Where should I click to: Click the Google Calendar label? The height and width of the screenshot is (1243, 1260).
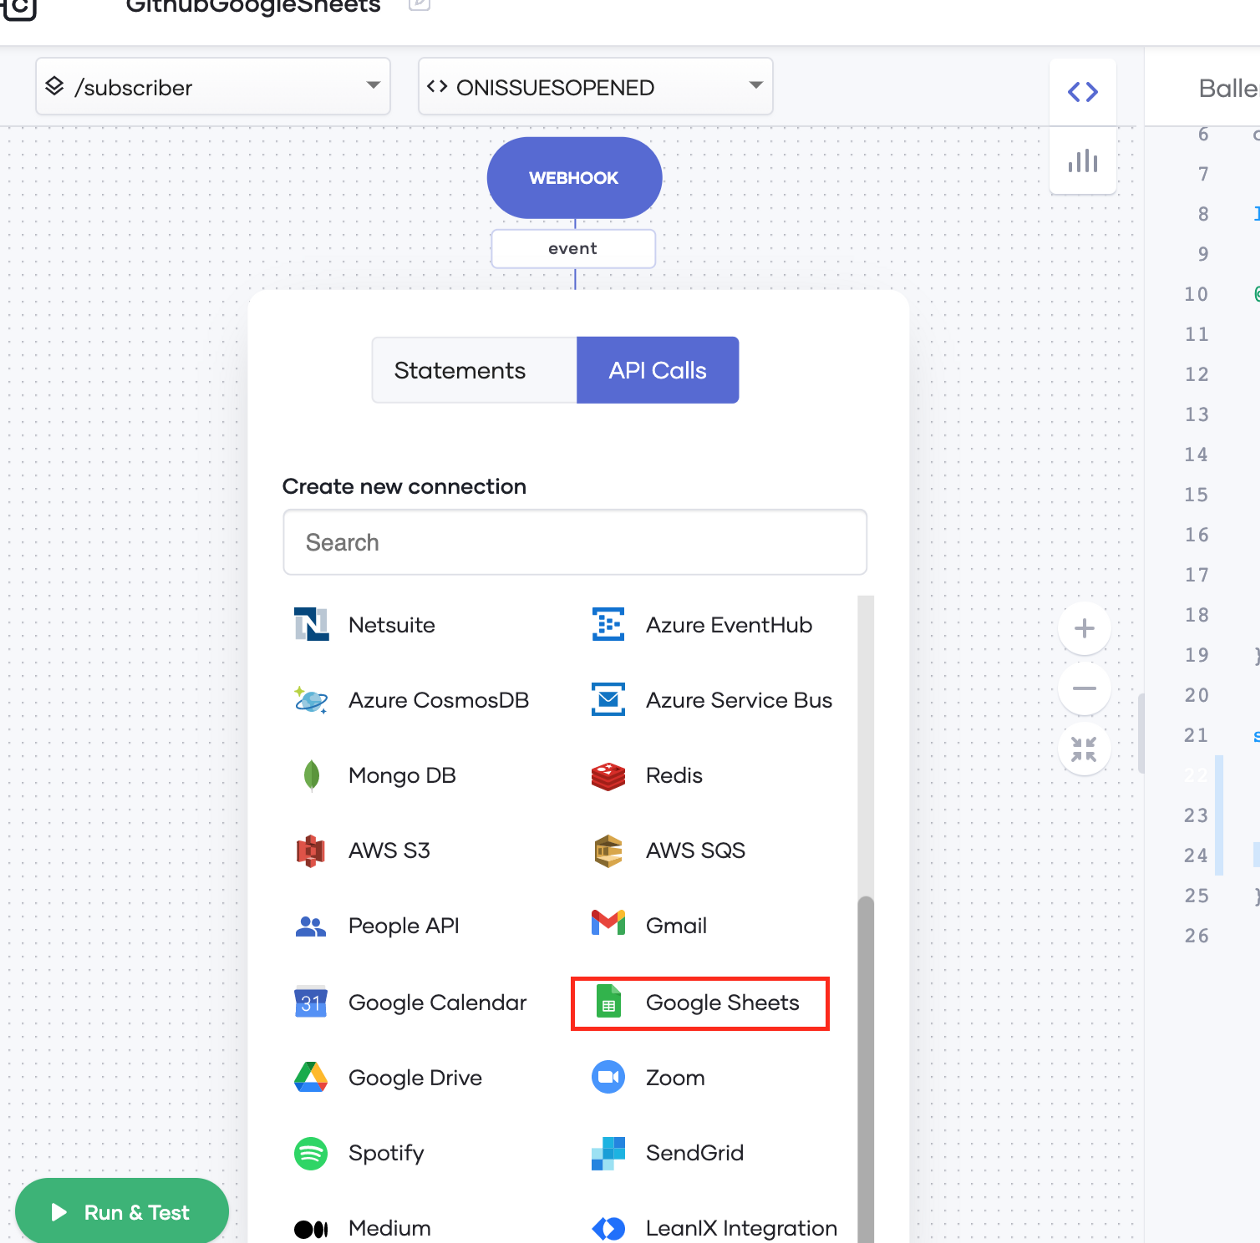[x=437, y=1002]
